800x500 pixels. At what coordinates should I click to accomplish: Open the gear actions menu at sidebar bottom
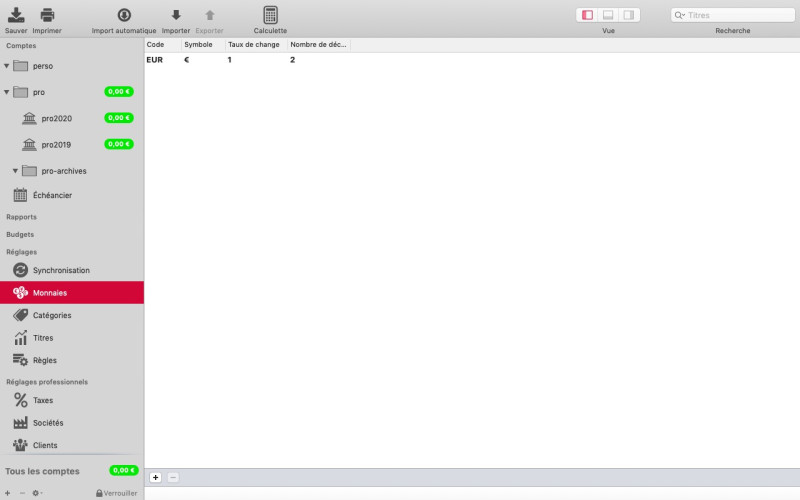coord(38,493)
